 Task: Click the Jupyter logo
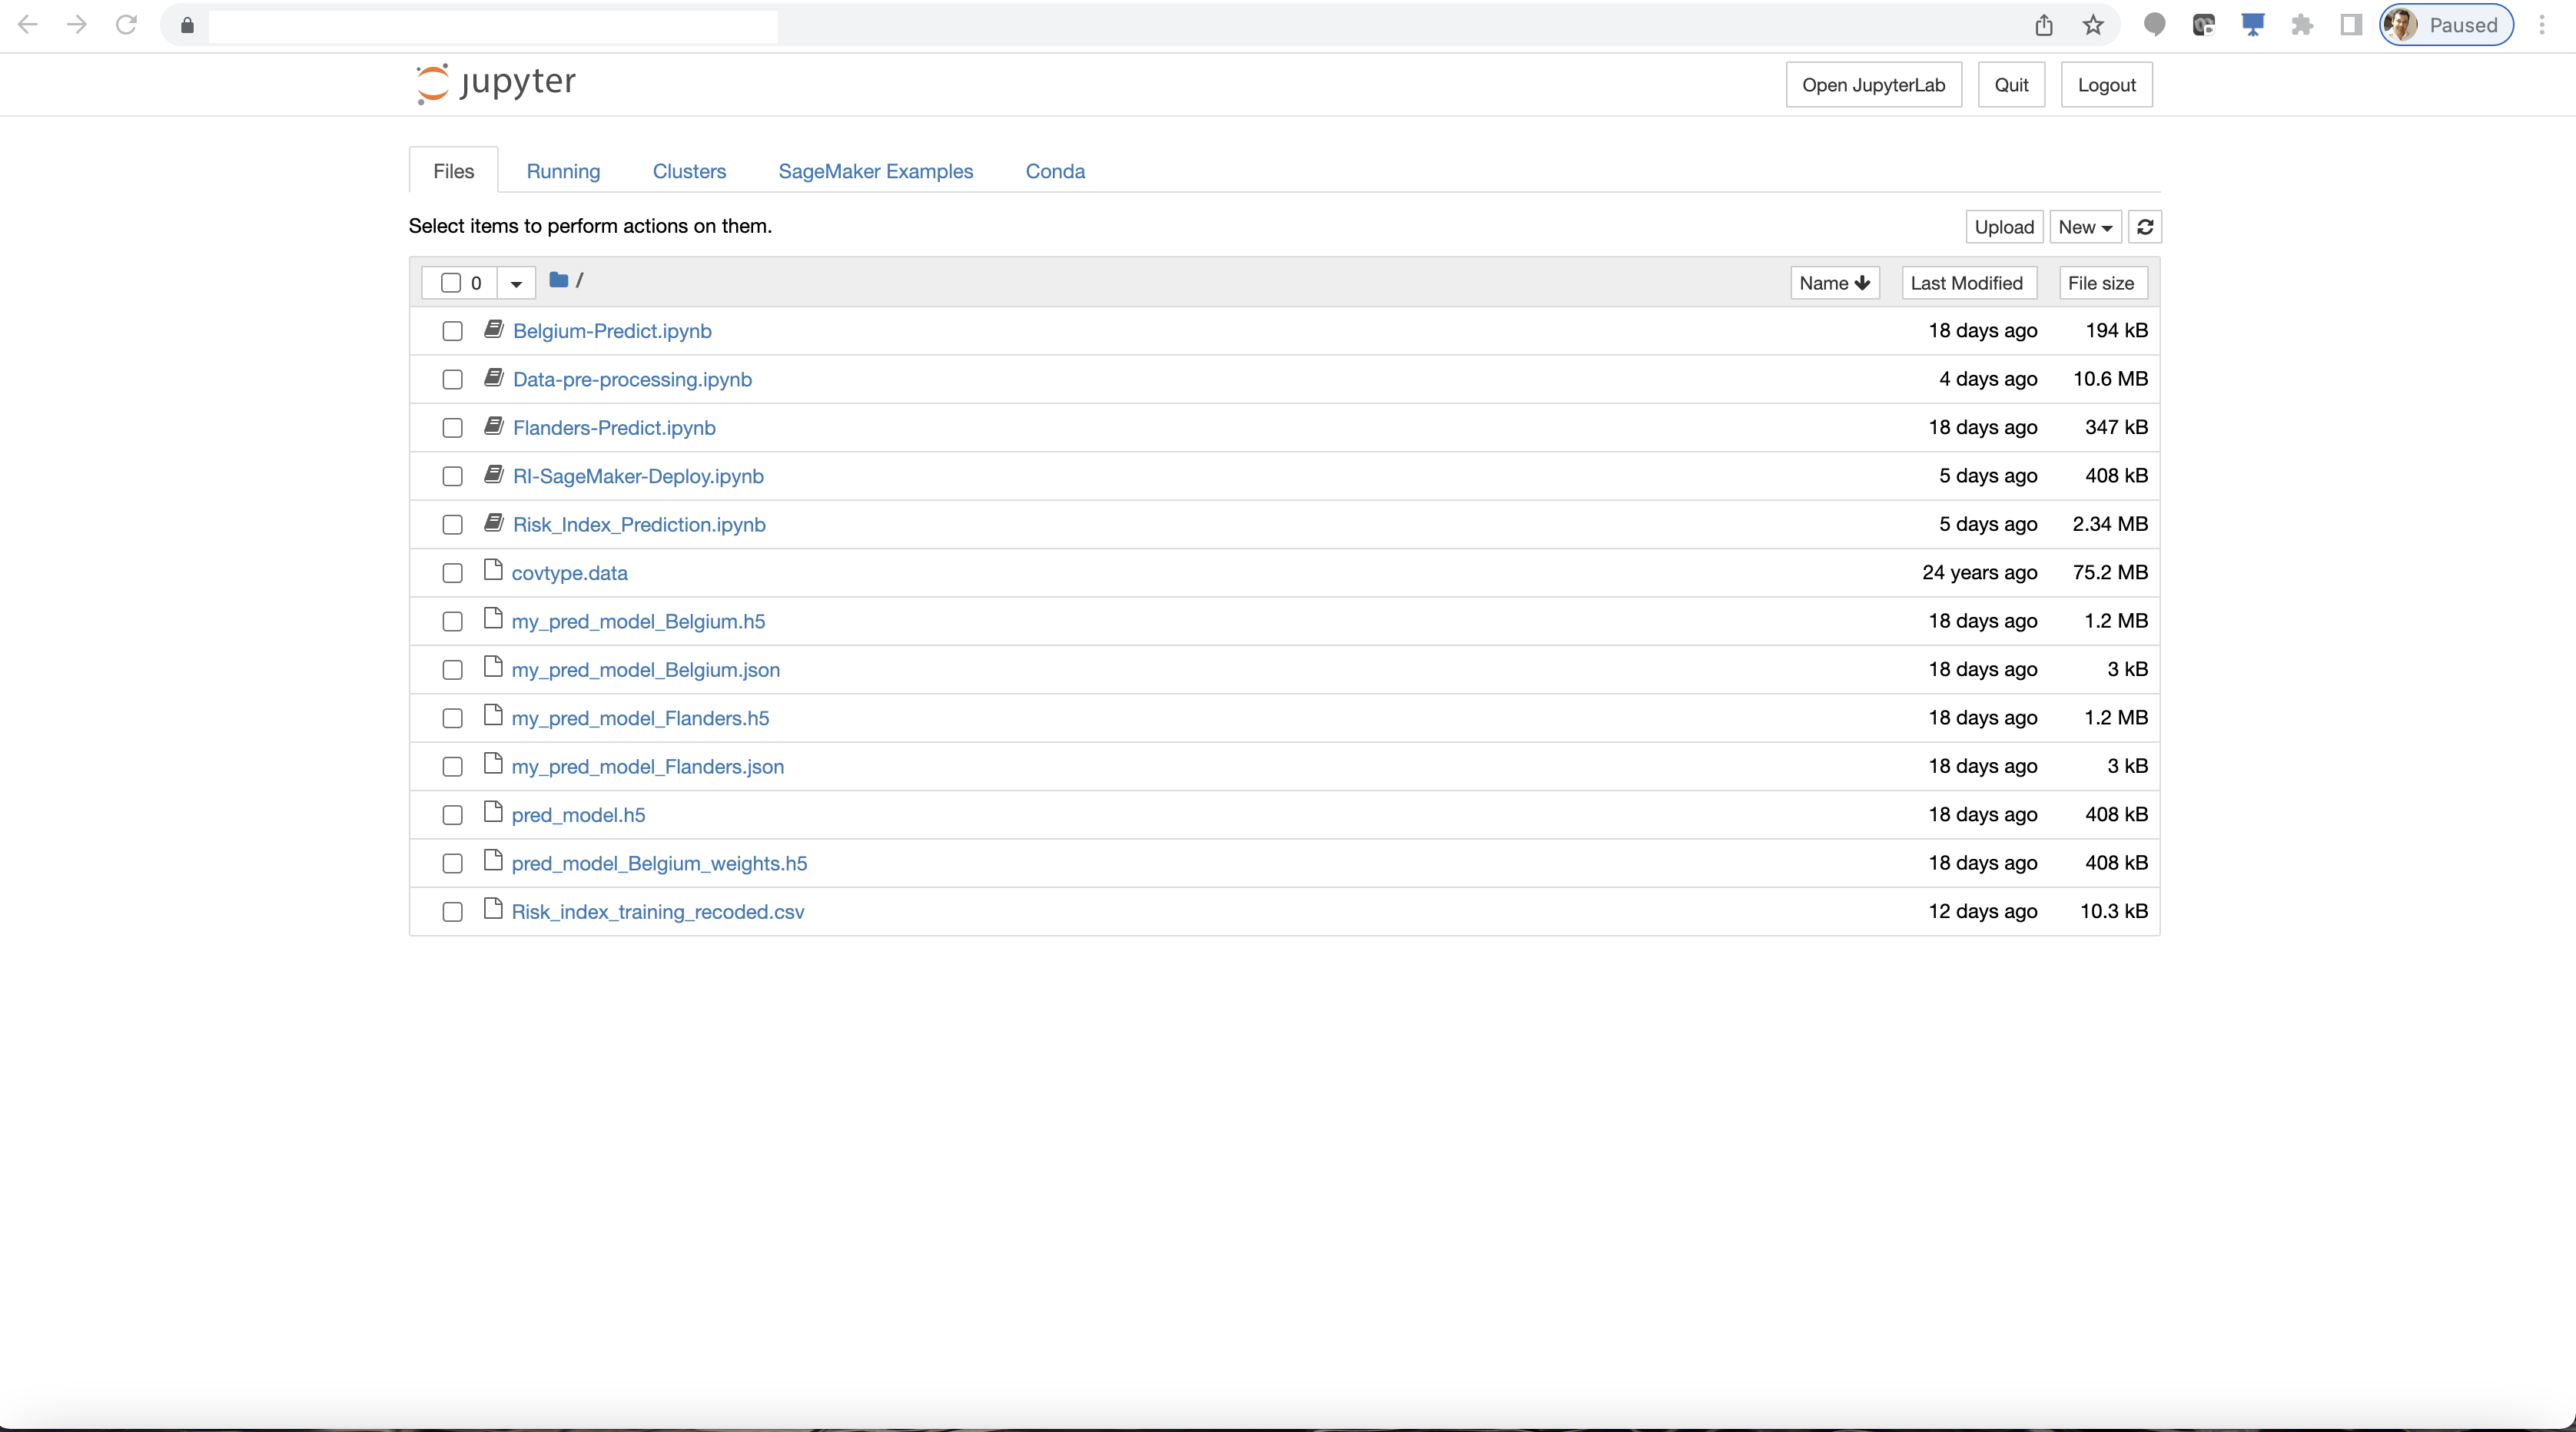(496, 83)
